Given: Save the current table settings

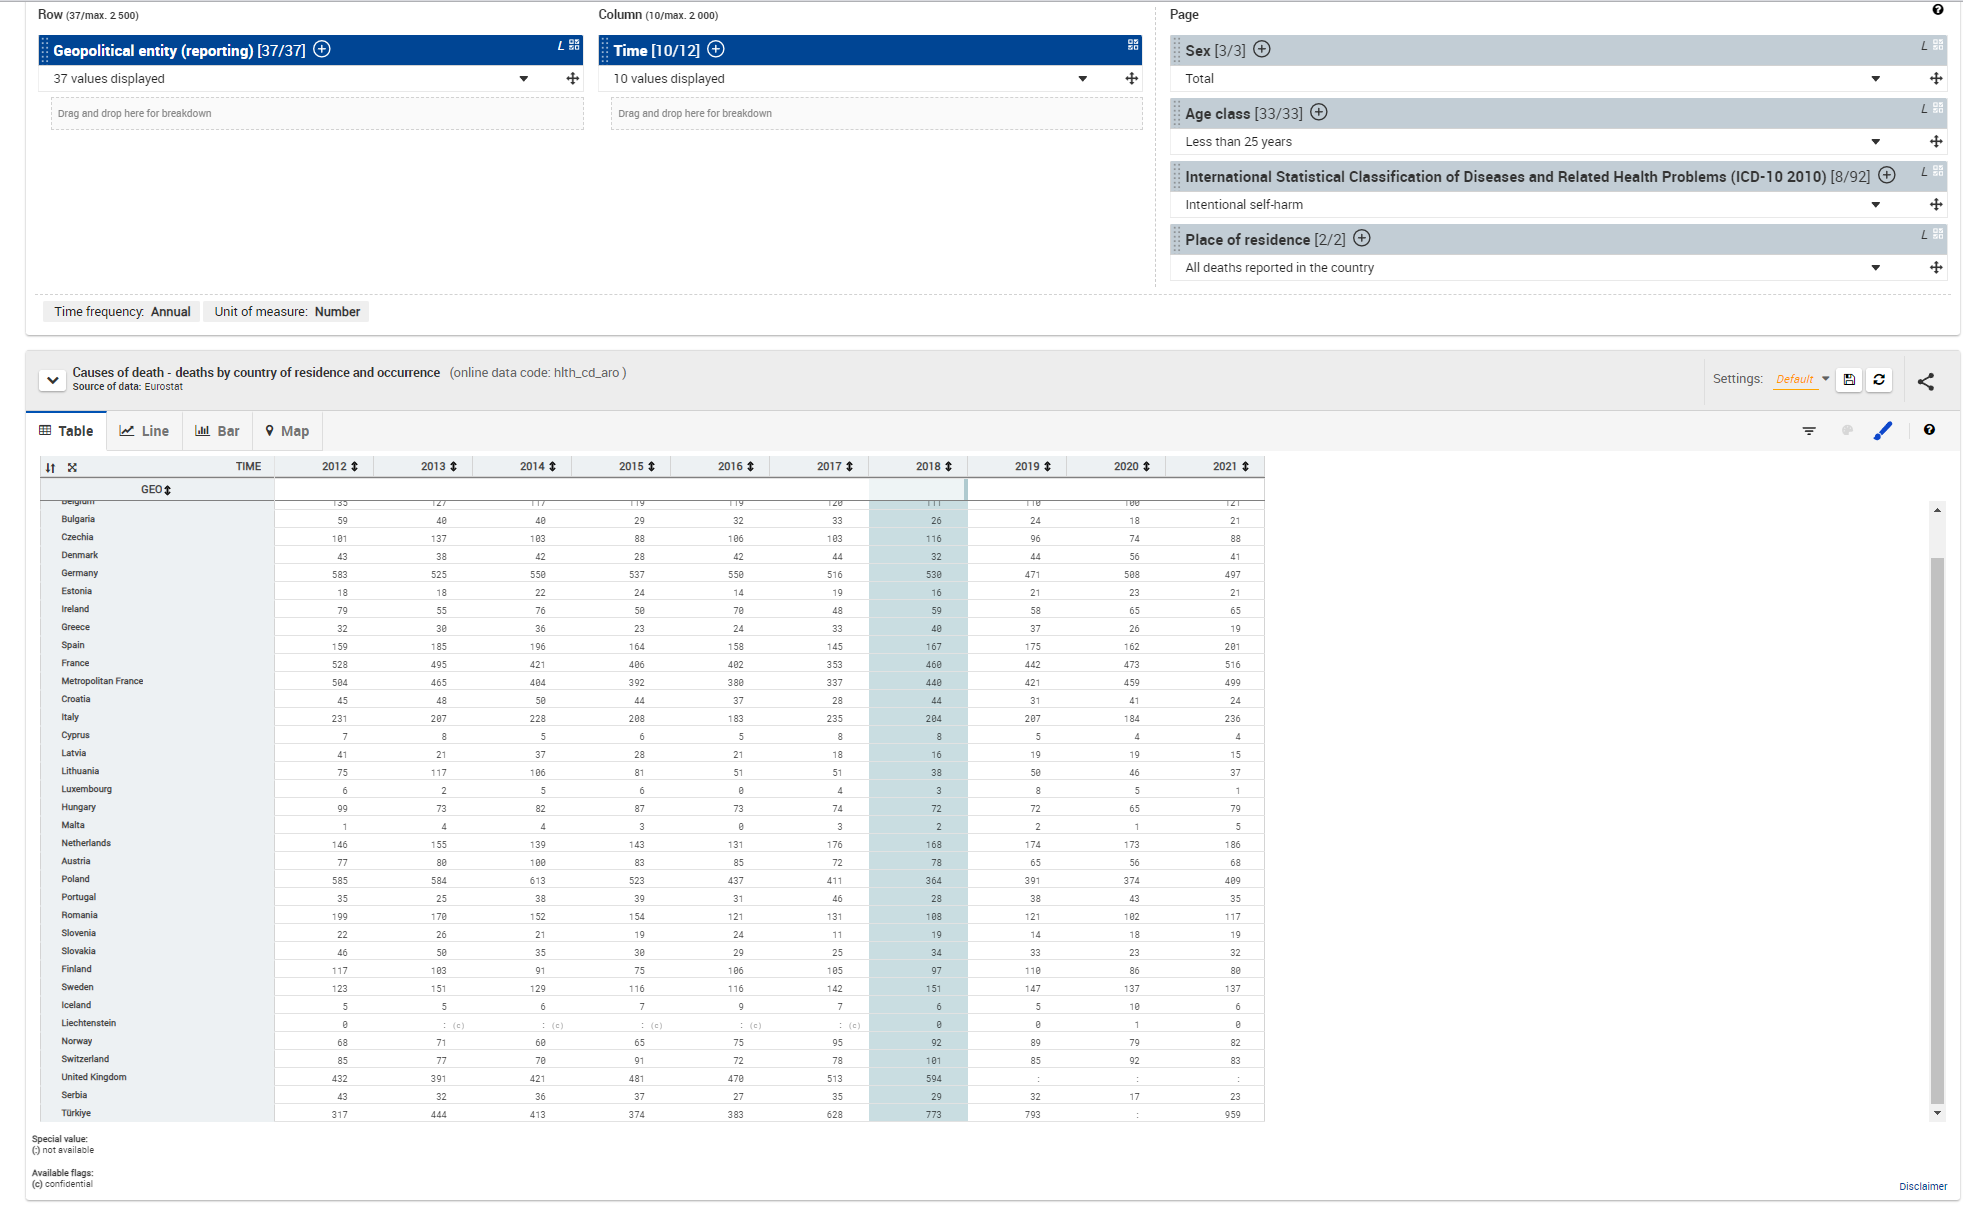Looking at the screenshot, I should click(1849, 380).
